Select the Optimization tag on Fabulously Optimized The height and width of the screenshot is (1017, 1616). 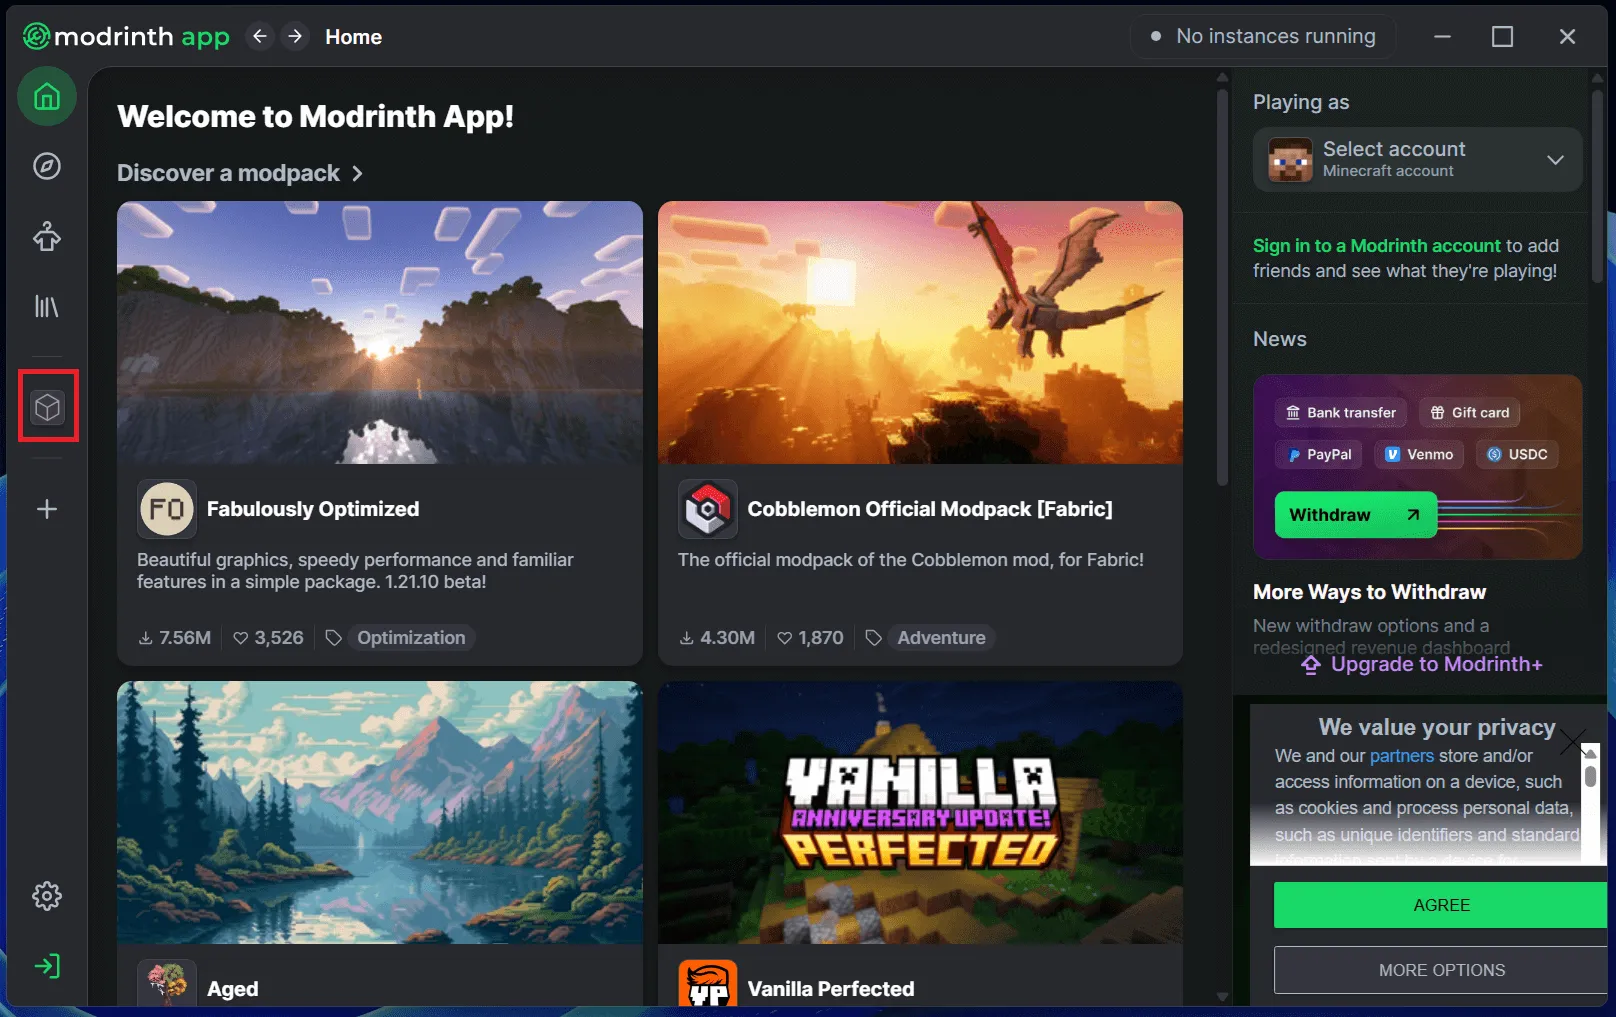[411, 638]
